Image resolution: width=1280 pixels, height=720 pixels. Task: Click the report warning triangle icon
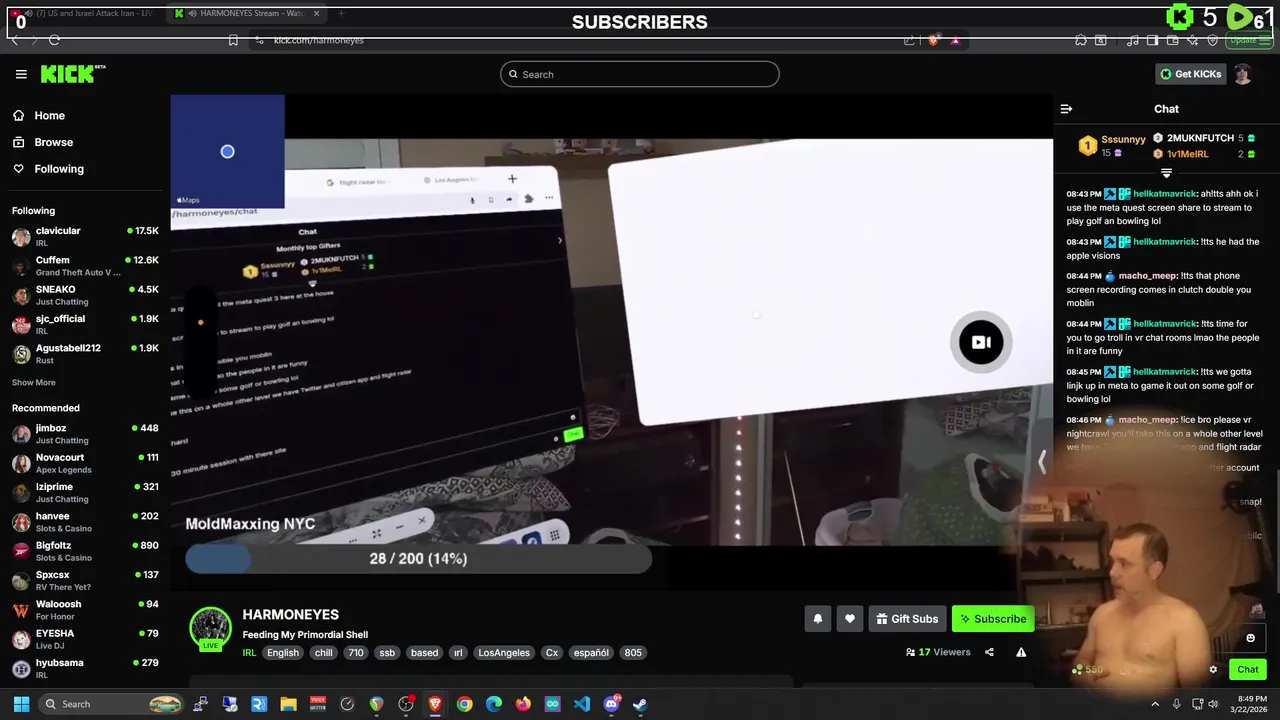(1021, 652)
